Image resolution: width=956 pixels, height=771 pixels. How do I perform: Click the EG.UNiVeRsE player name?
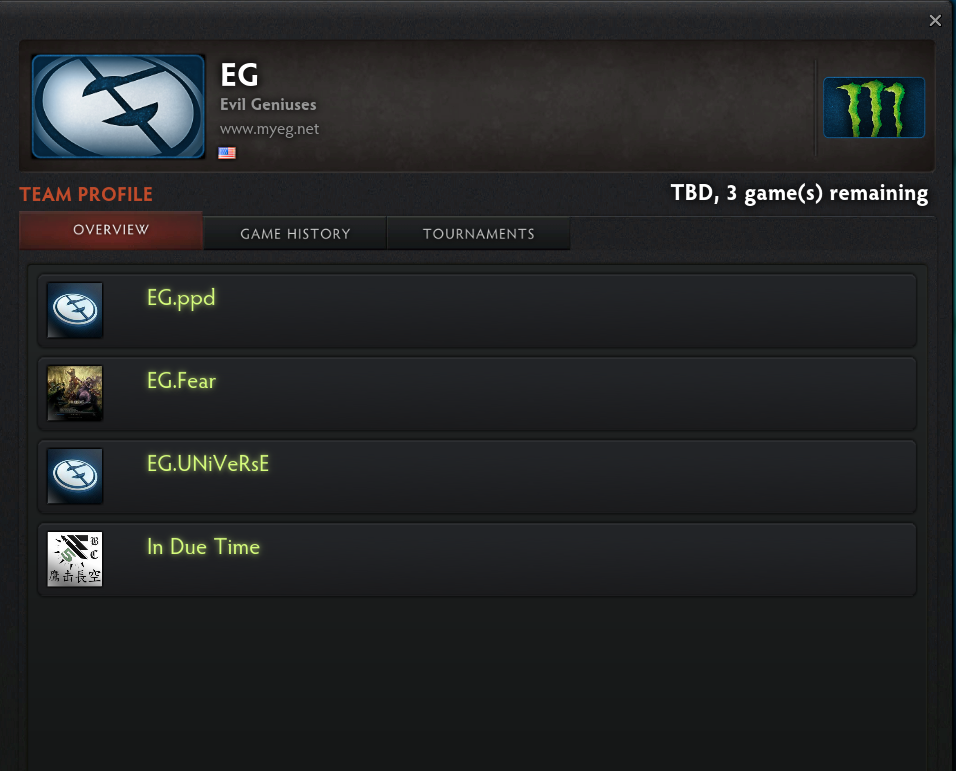(x=208, y=464)
